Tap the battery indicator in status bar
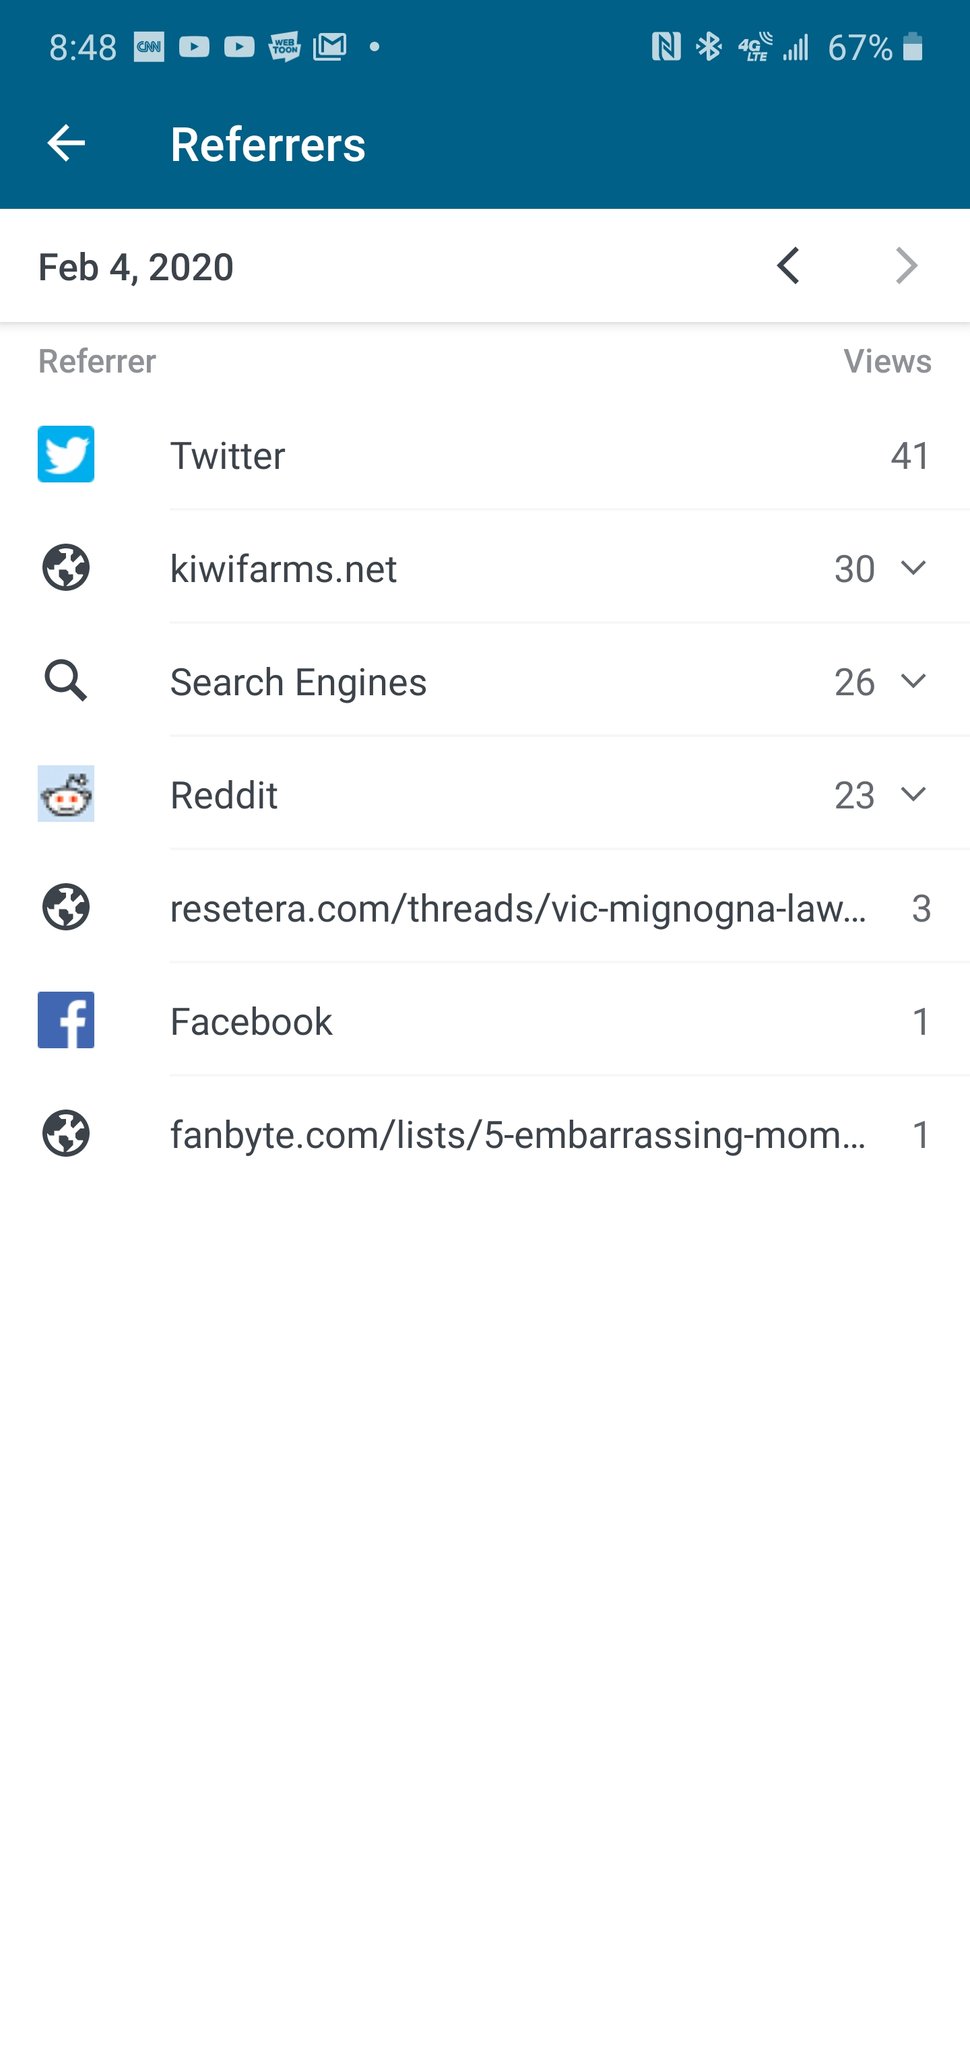 (912, 47)
